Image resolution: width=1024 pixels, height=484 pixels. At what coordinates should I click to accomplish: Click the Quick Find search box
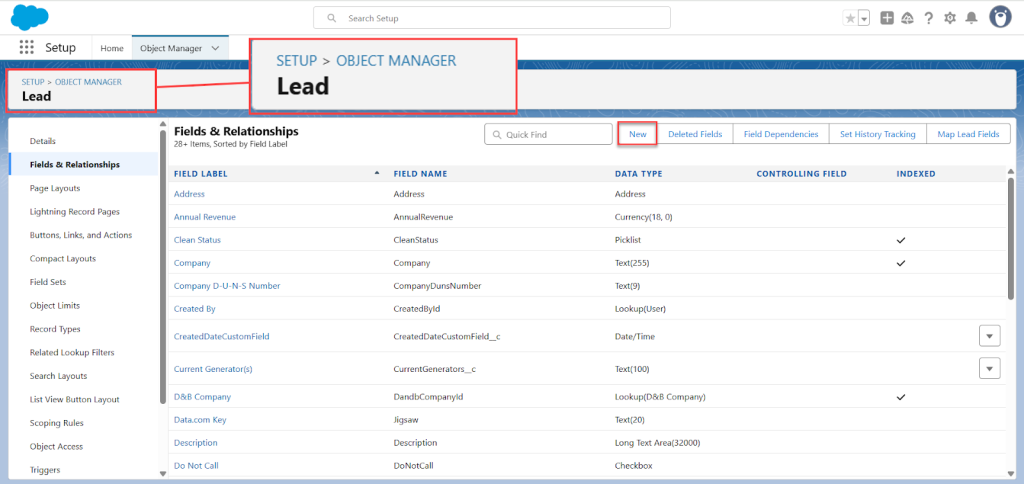point(548,134)
